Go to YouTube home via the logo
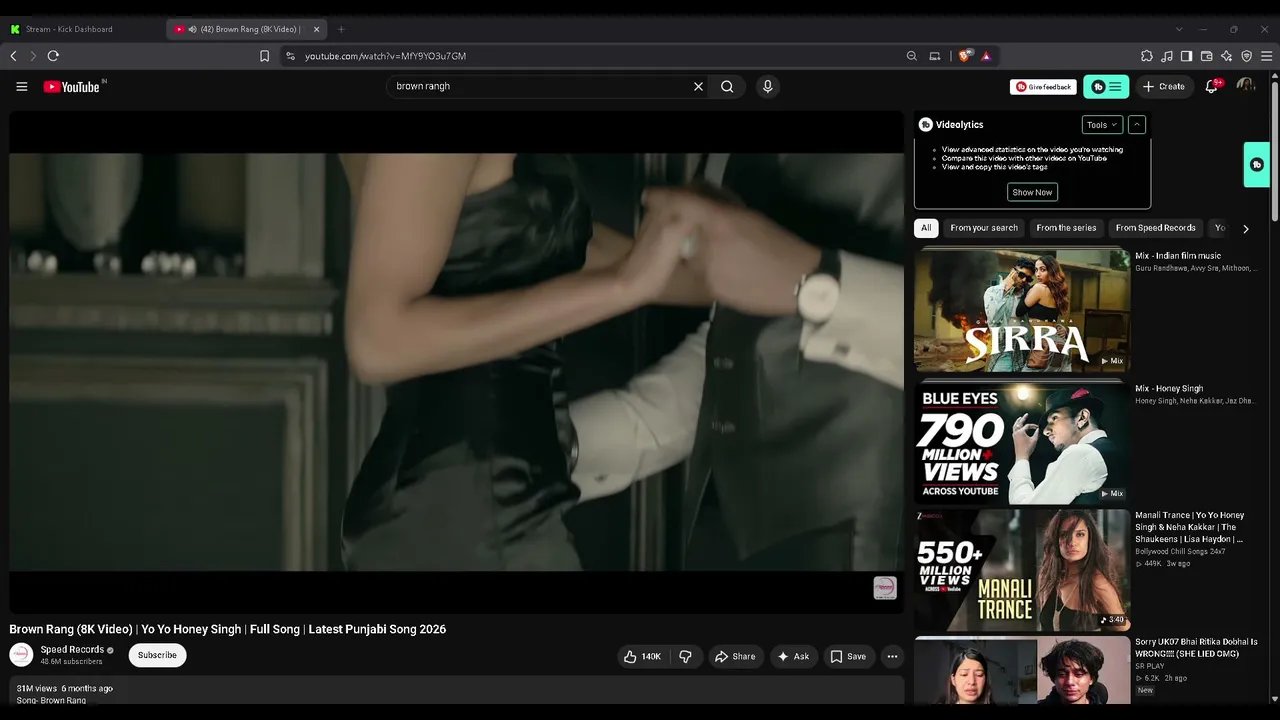The height and width of the screenshot is (720, 1280). pos(72,87)
